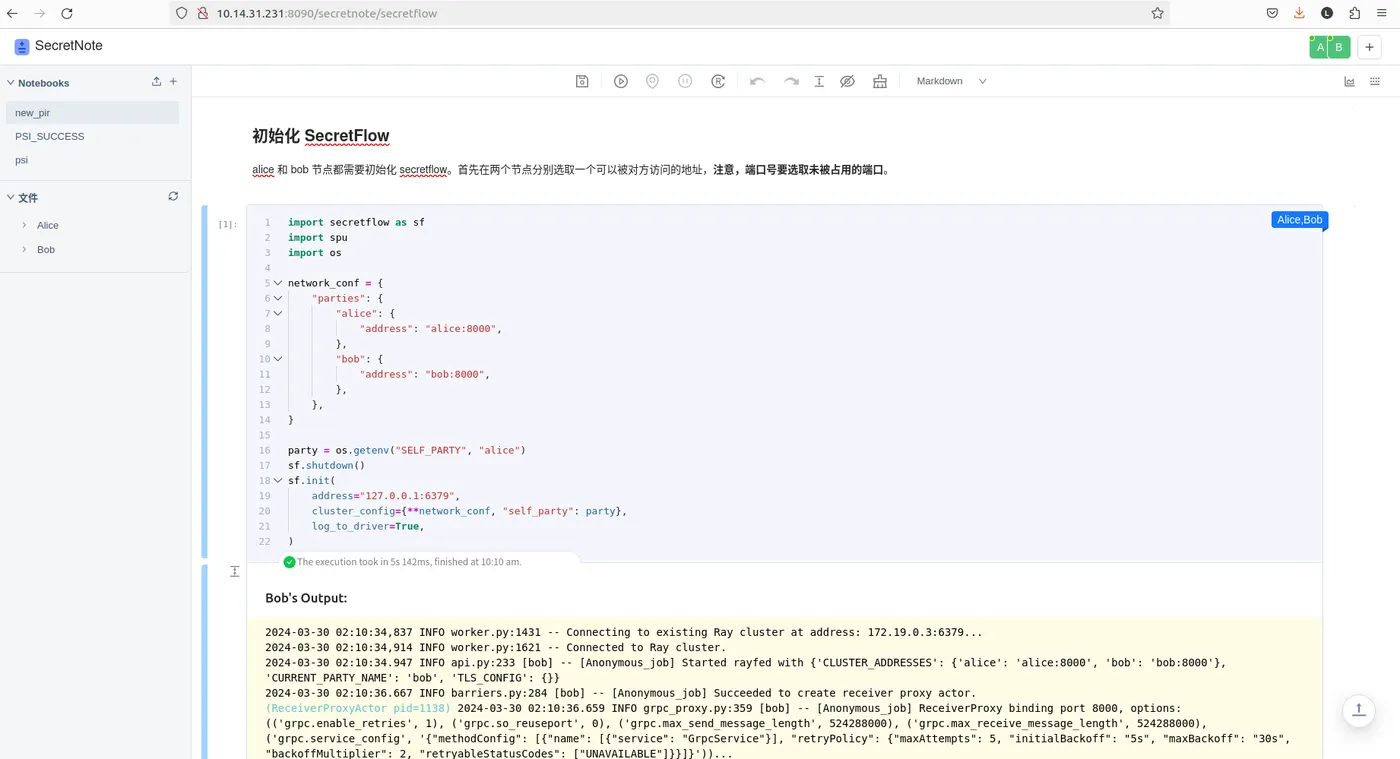Open the browser extensions puzzle icon
The width and height of the screenshot is (1400, 759).
coord(1354,13)
